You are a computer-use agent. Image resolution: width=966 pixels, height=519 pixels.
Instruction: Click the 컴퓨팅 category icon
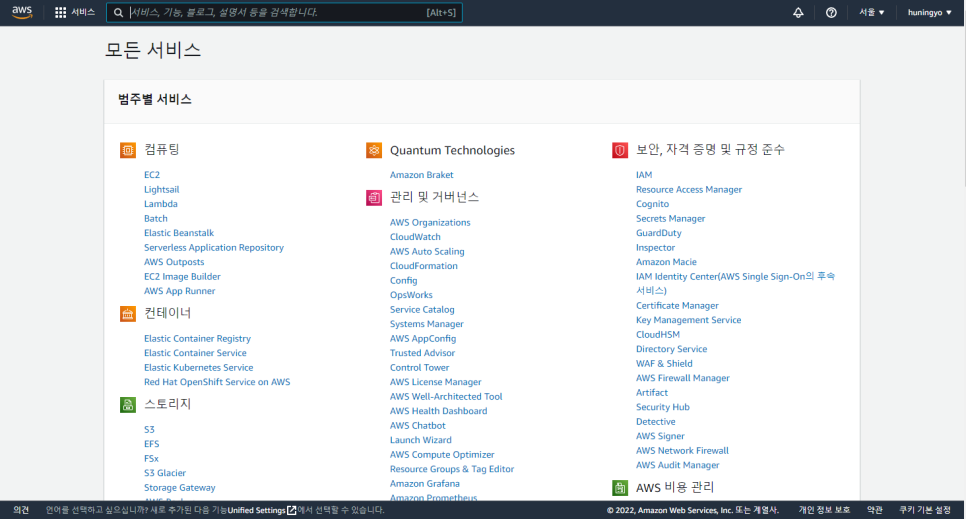128,150
